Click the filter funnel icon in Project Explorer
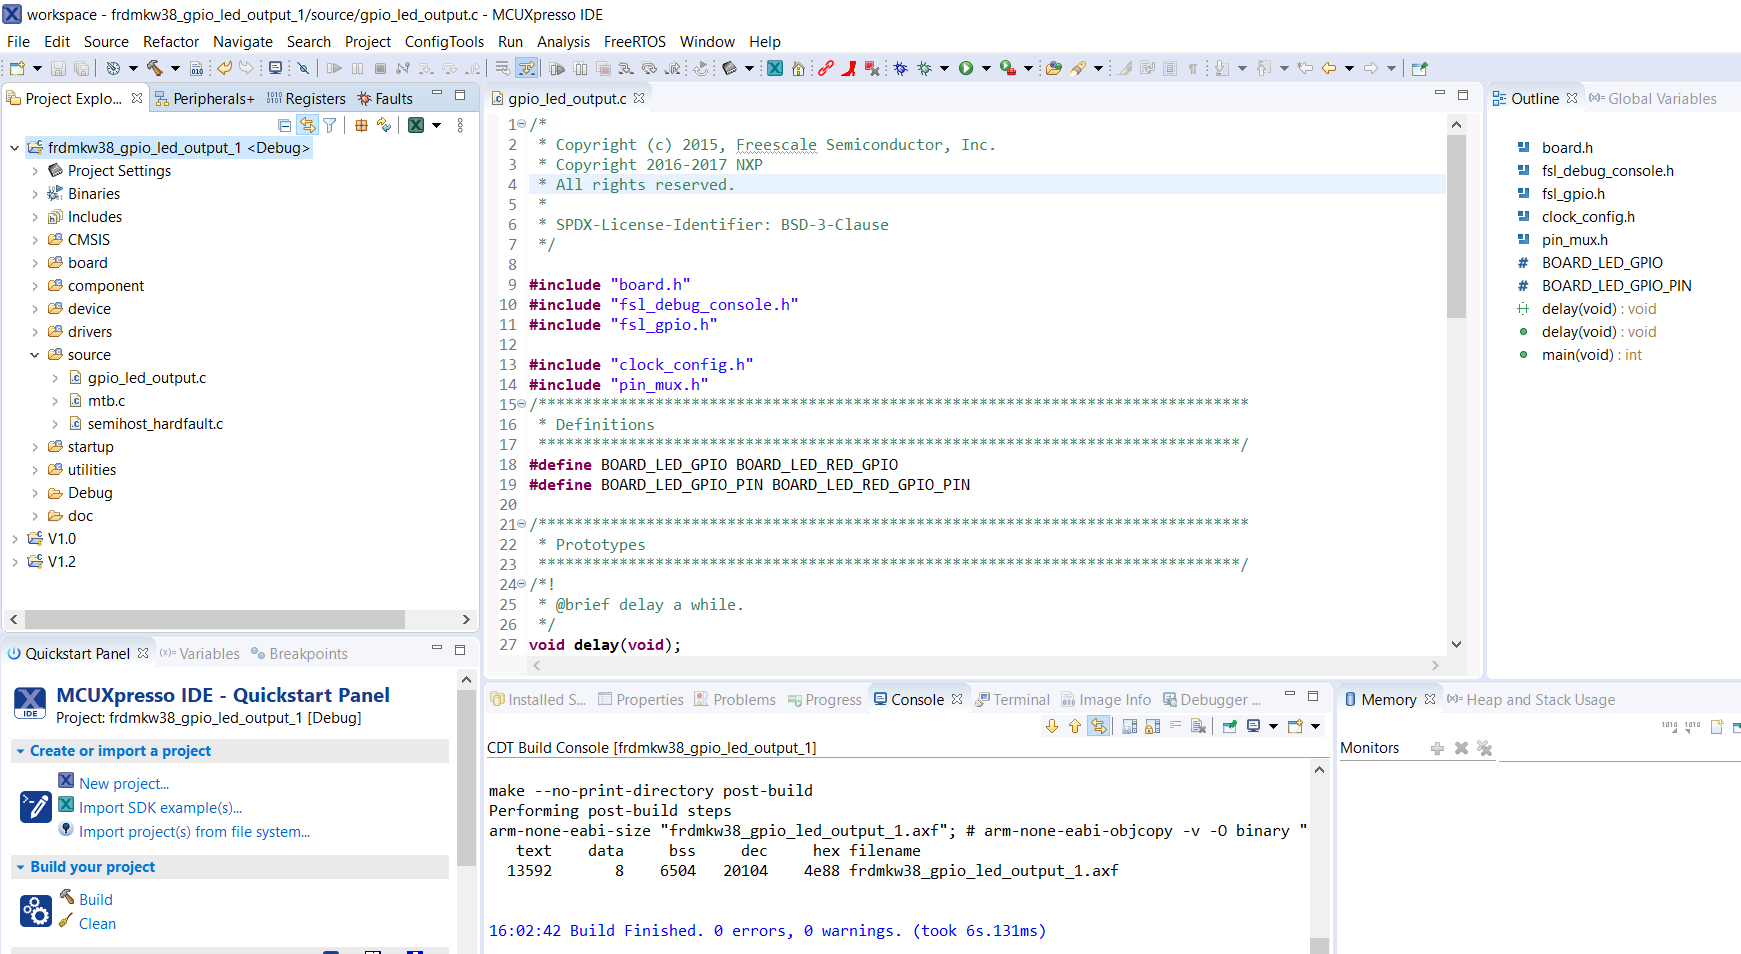Viewport: 1741px width, 954px height. pyautogui.click(x=329, y=125)
